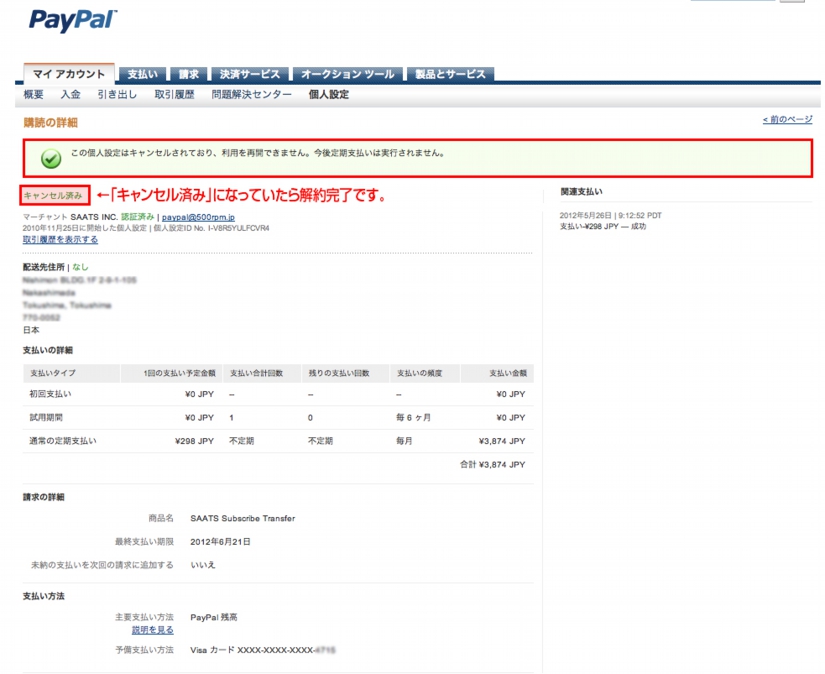Open 取引履歴 in the sub-navigation bar
Screen dimensions: 825x674
coord(174,94)
